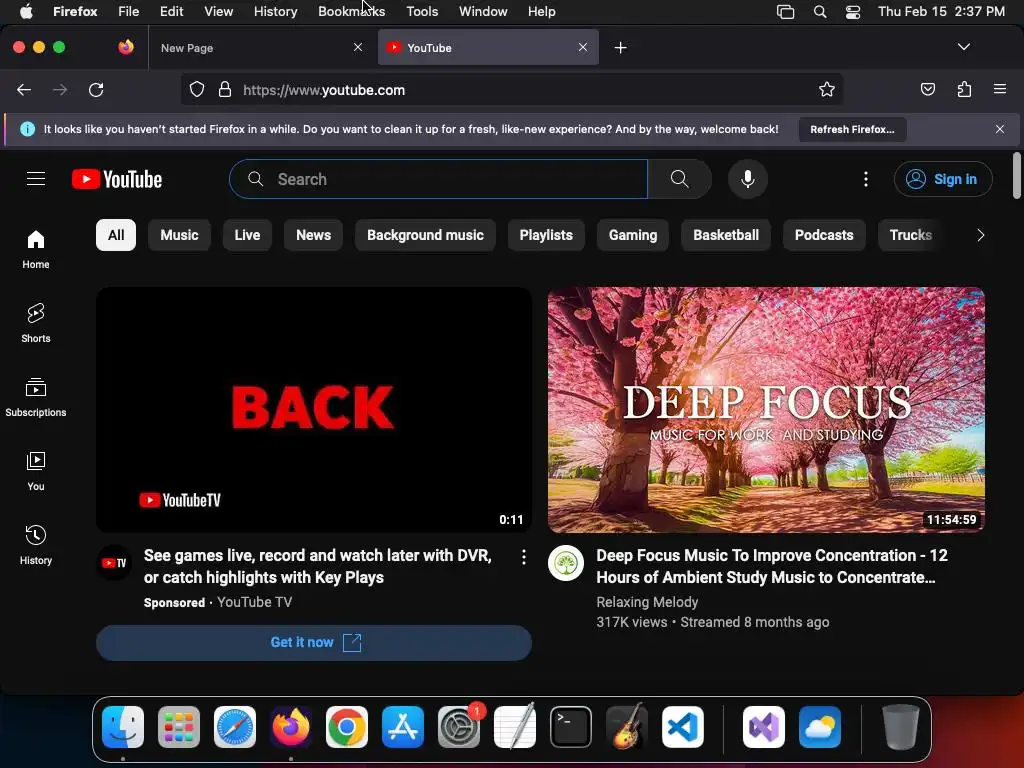Open Firefox application menu

click(x=1000, y=89)
